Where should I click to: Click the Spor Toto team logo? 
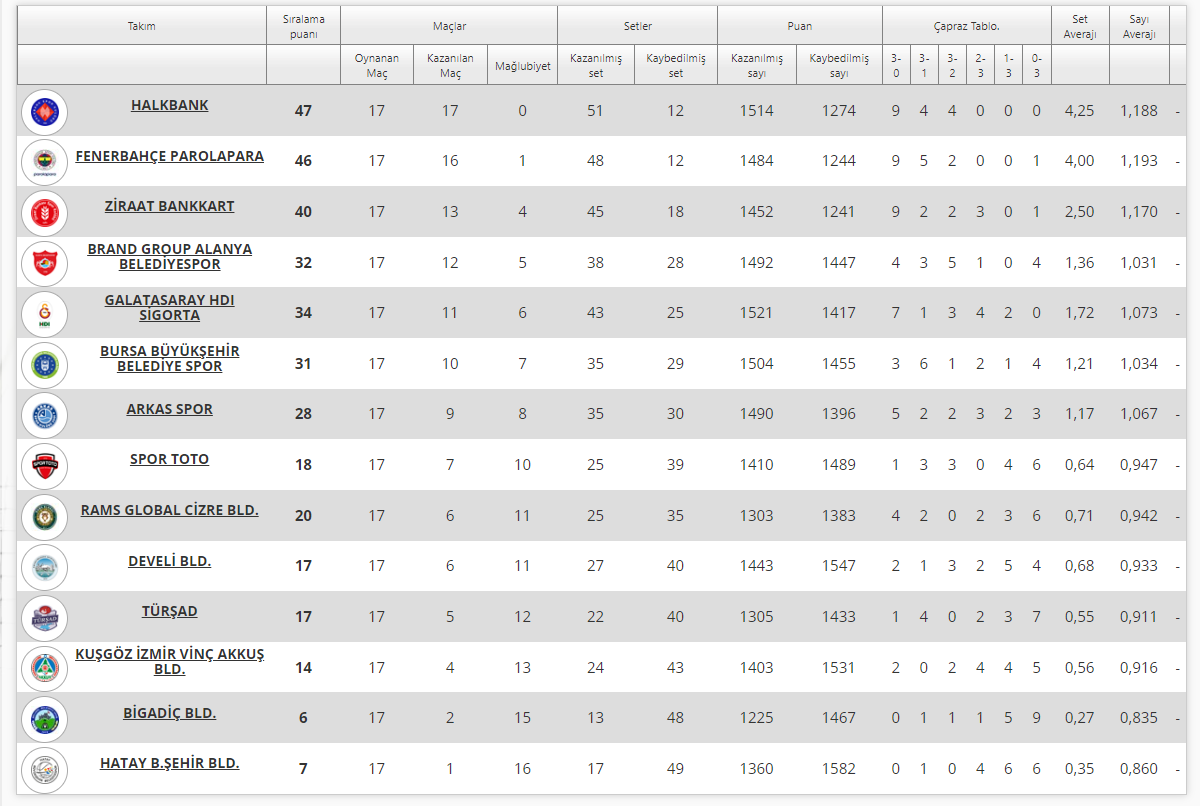click(44, 466)
